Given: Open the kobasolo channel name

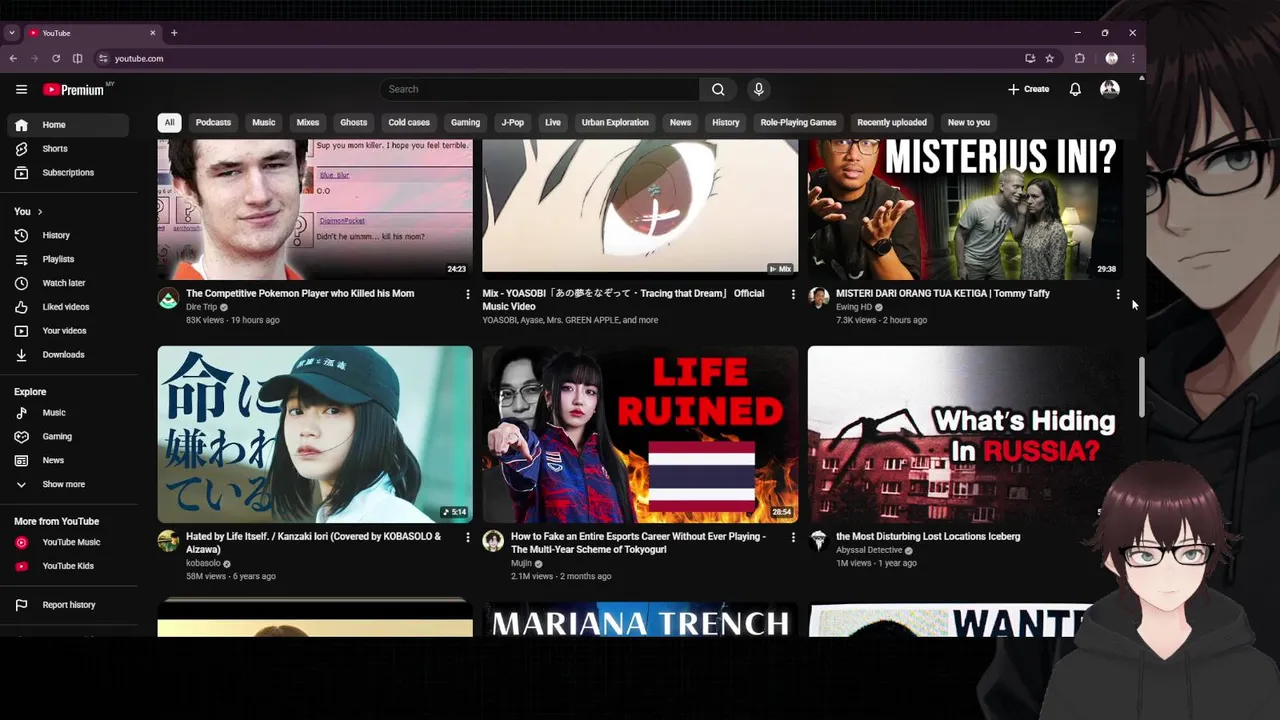Looking at the screenshot, I should [x=203, y=563].
